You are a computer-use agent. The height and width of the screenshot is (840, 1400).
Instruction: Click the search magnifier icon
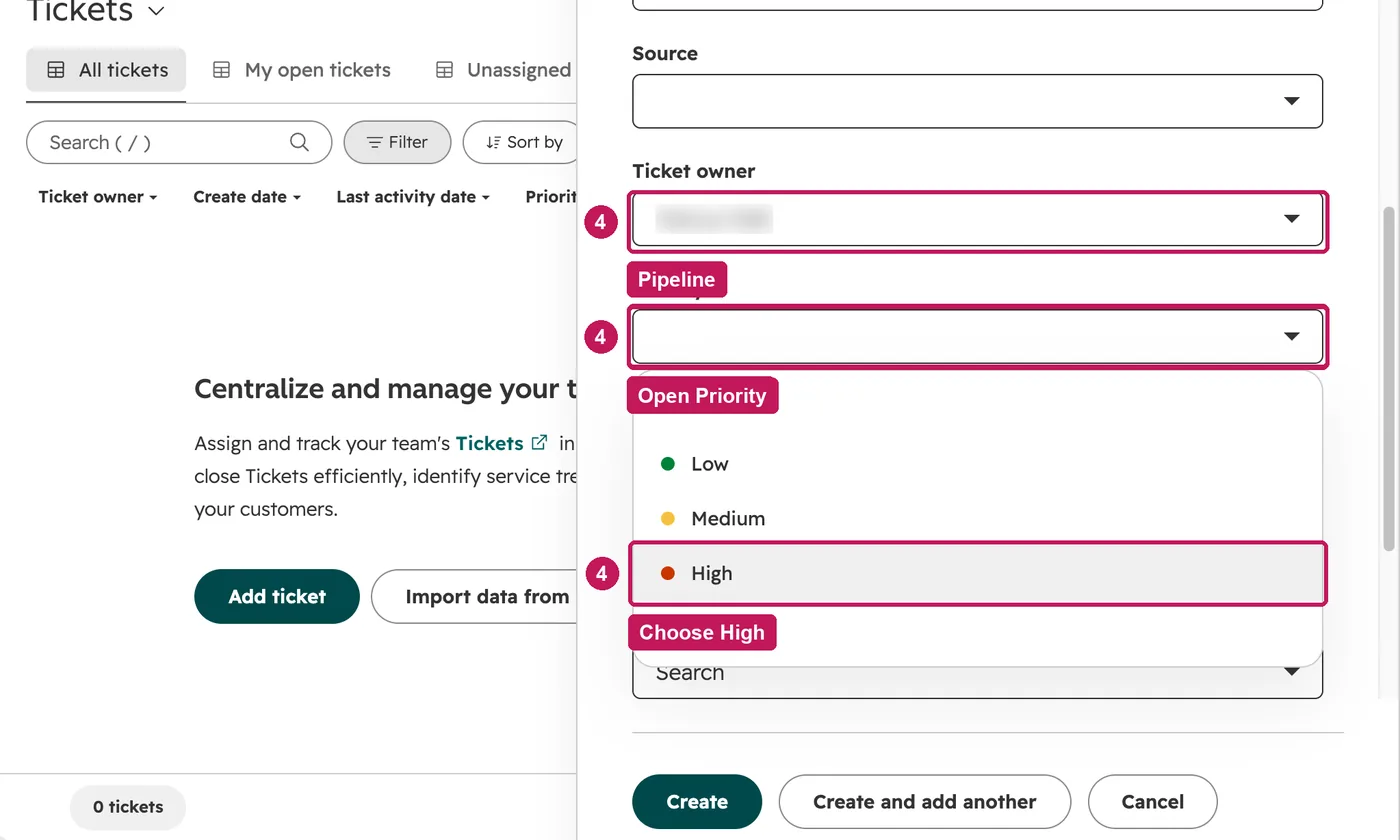(299, 142)
